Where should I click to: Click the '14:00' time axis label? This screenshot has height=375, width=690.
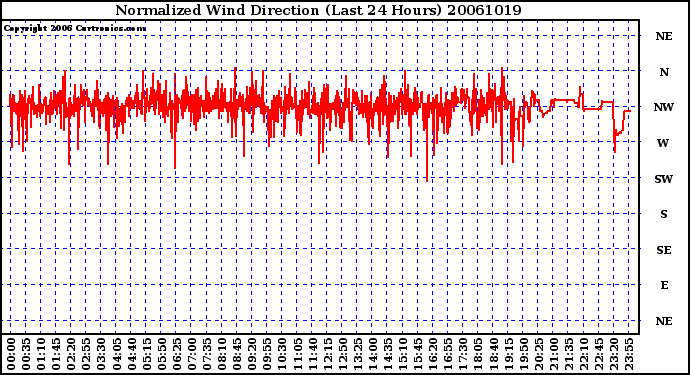pyautogui.click(x=373, y=354)
